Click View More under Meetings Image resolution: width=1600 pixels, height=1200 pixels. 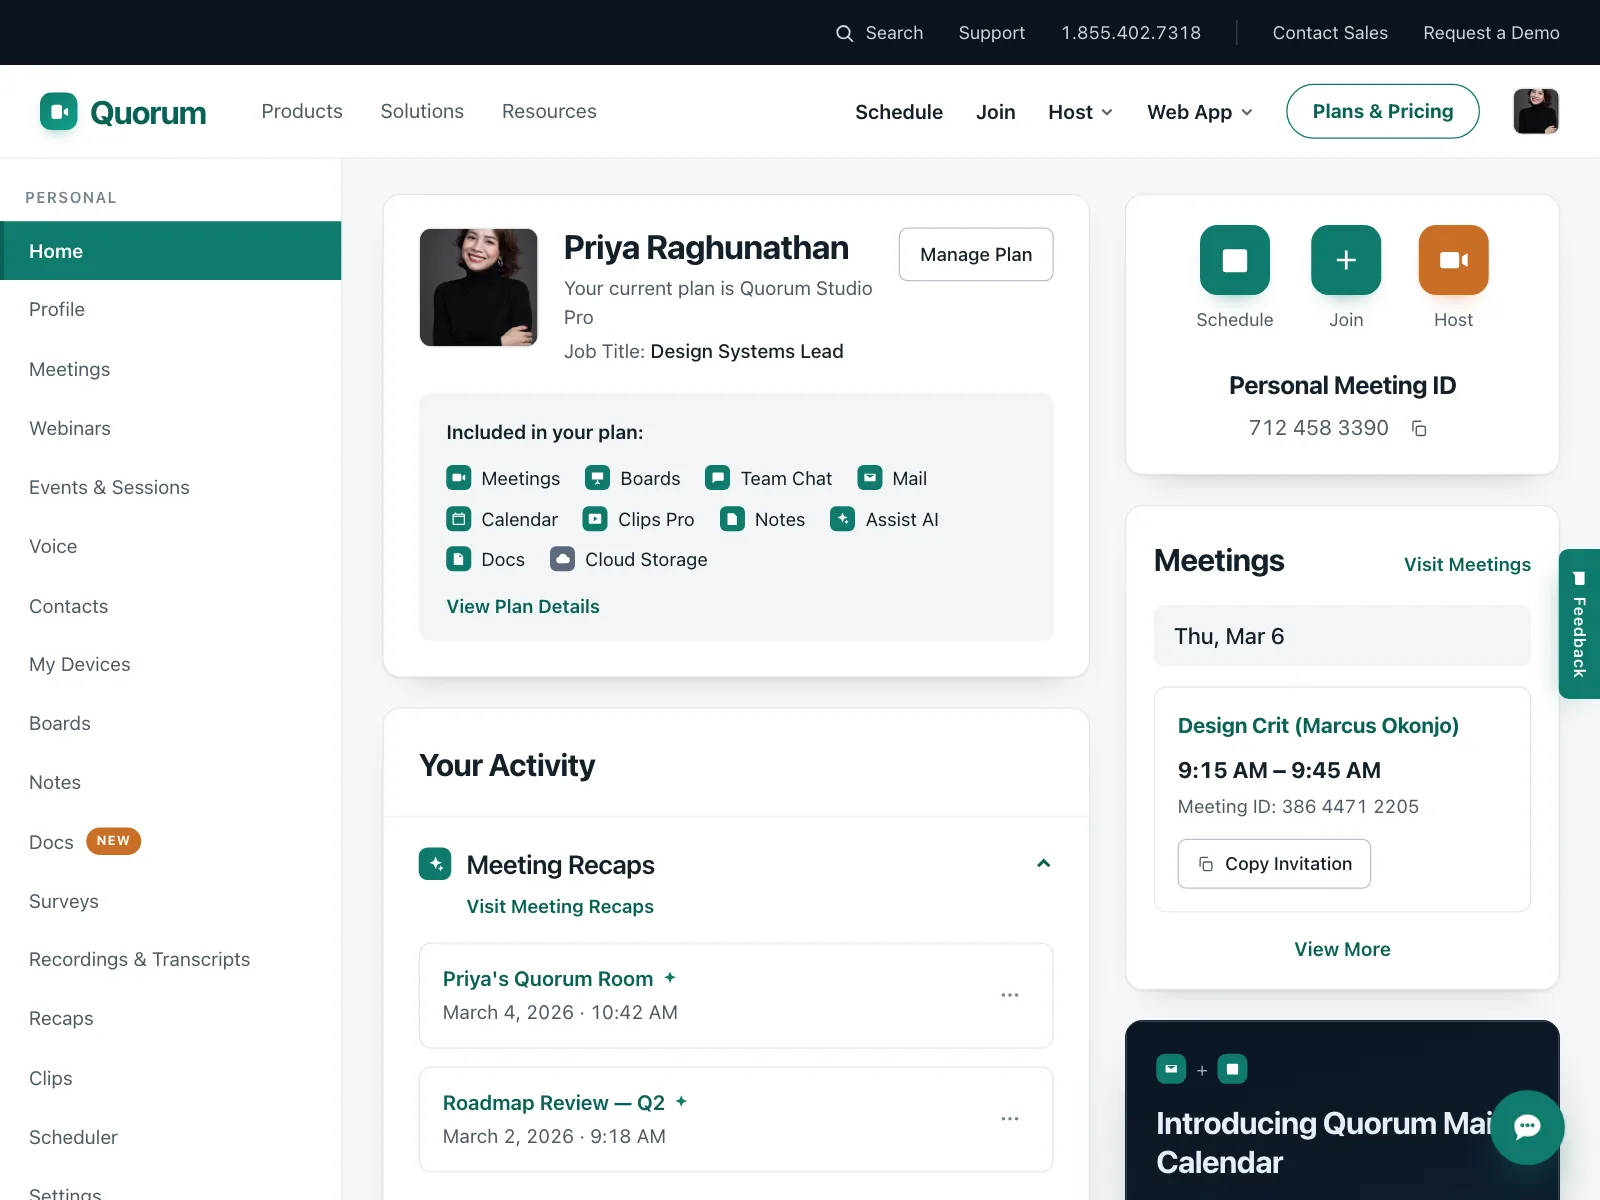pos(1342,949)
